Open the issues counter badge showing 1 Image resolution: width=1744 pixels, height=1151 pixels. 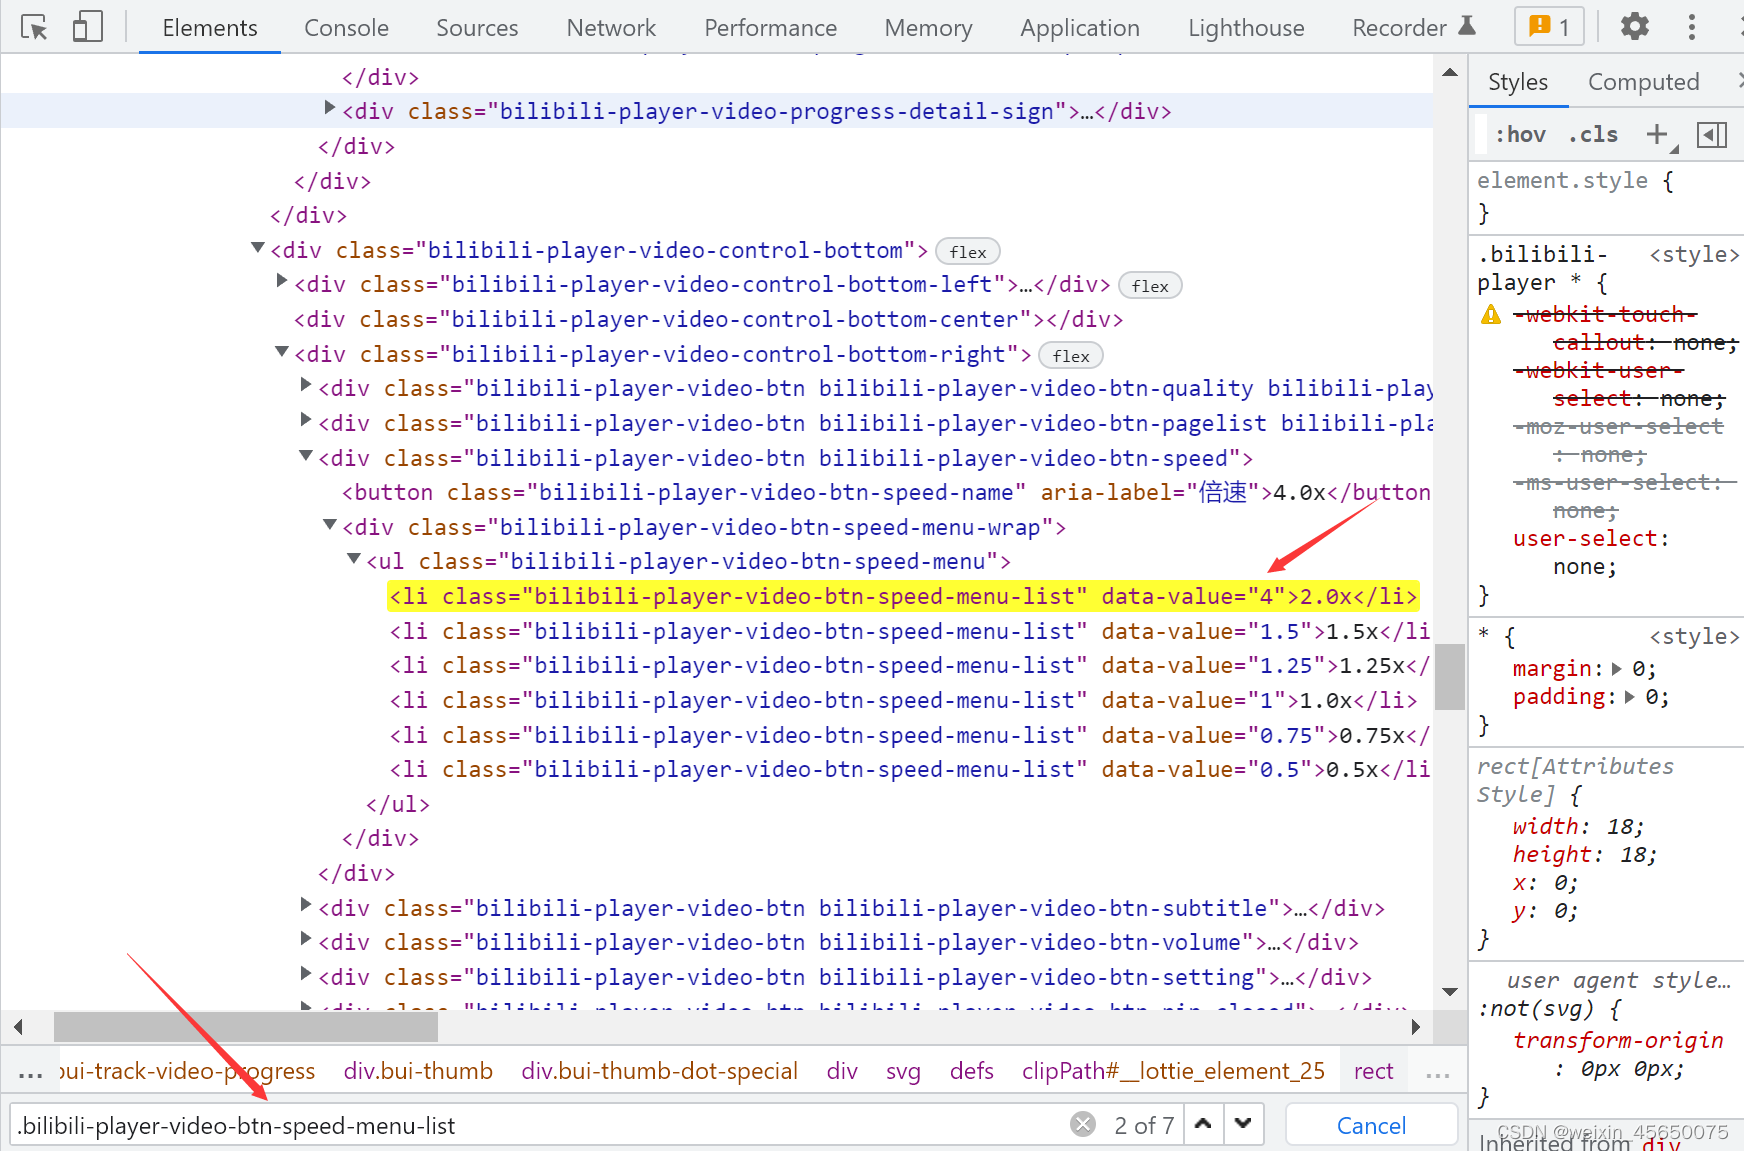click(x=1549, y=27)
